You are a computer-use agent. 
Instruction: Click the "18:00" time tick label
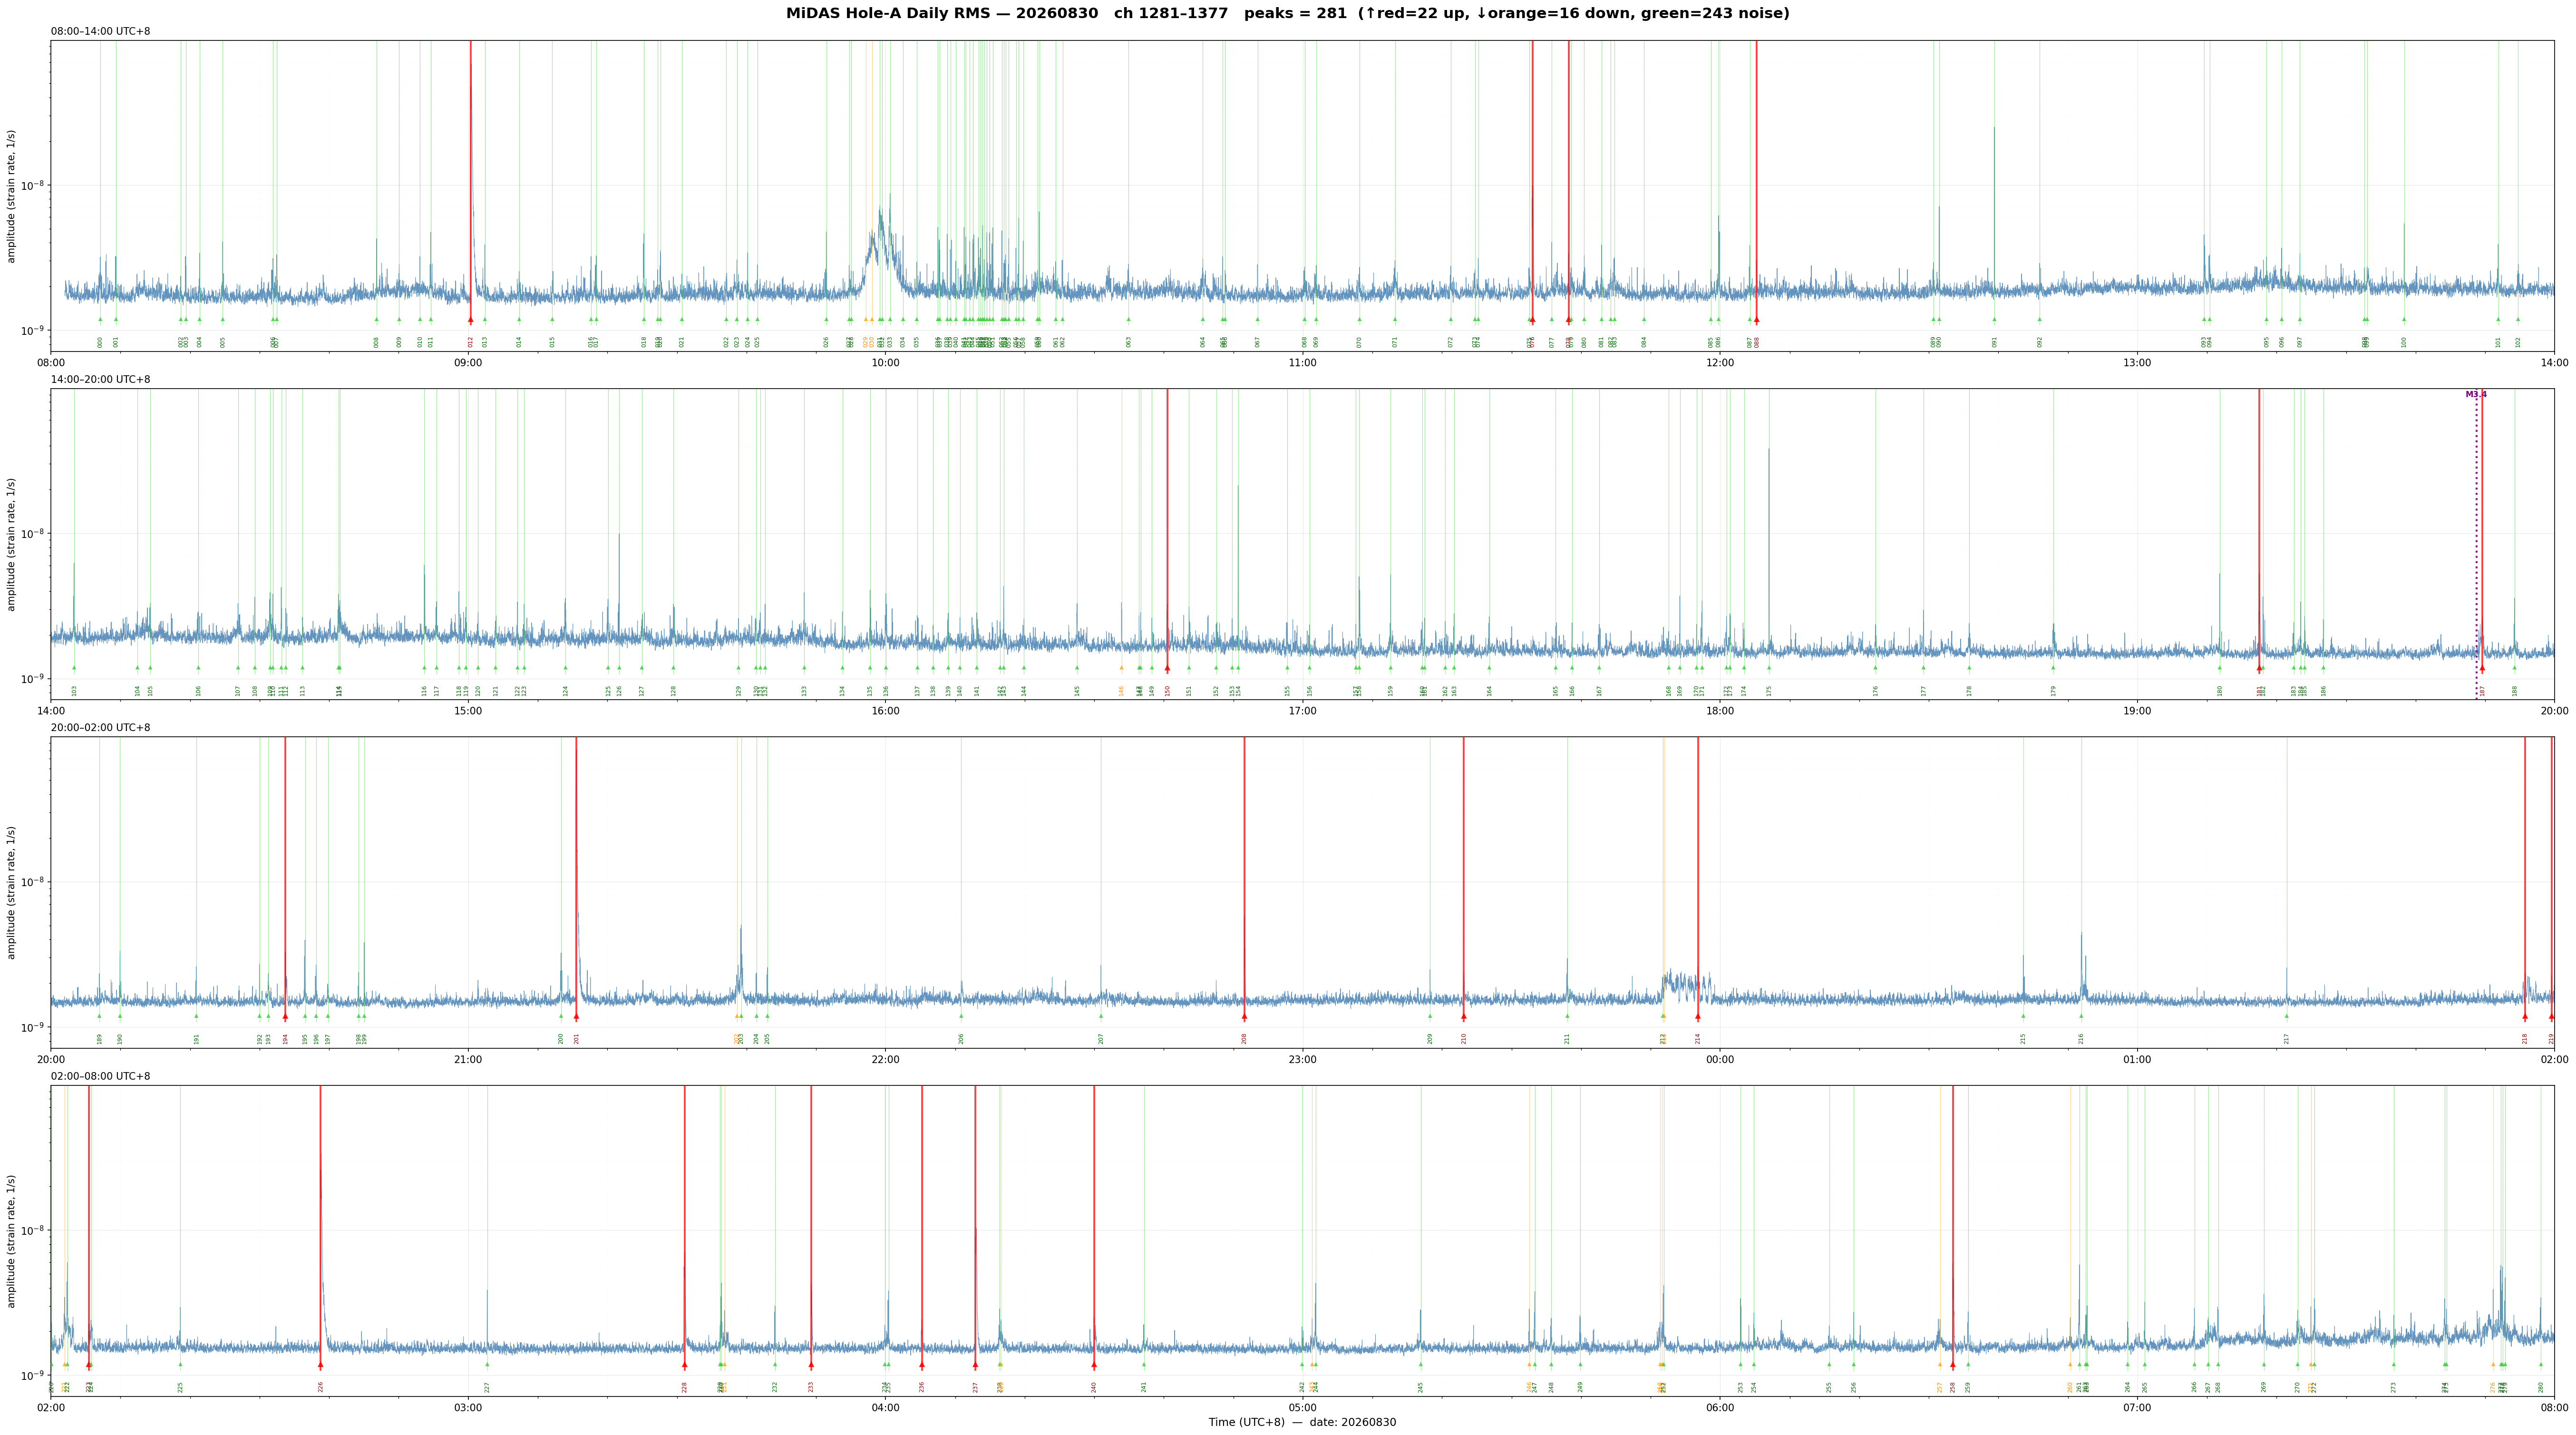1719,711
